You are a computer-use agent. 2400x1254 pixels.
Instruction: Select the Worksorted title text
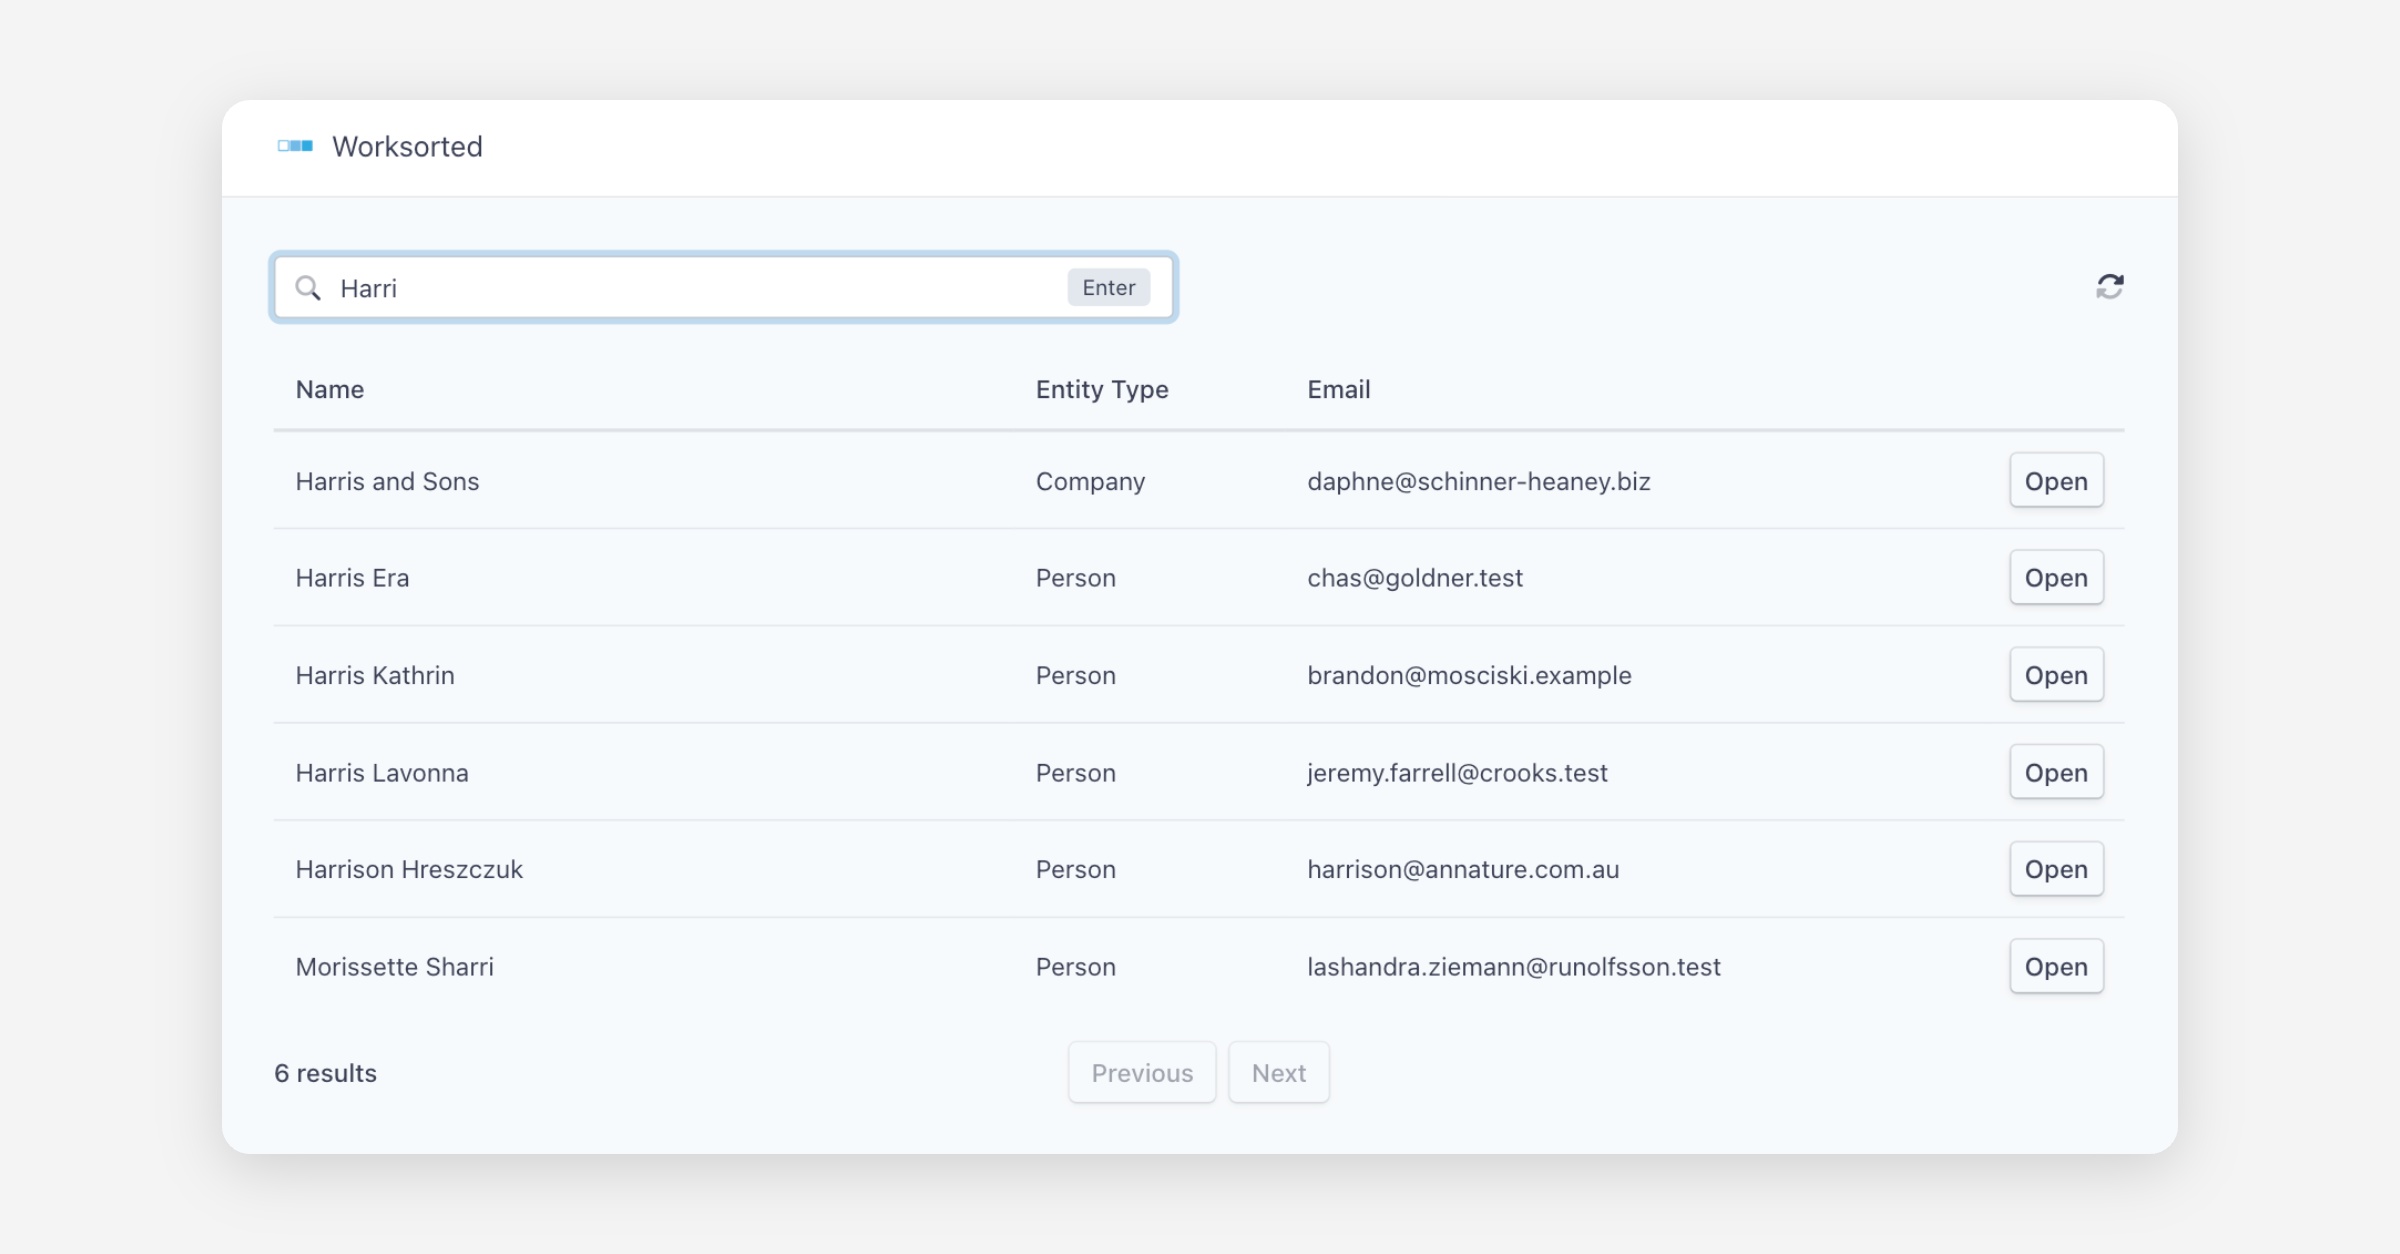(407, 147)
